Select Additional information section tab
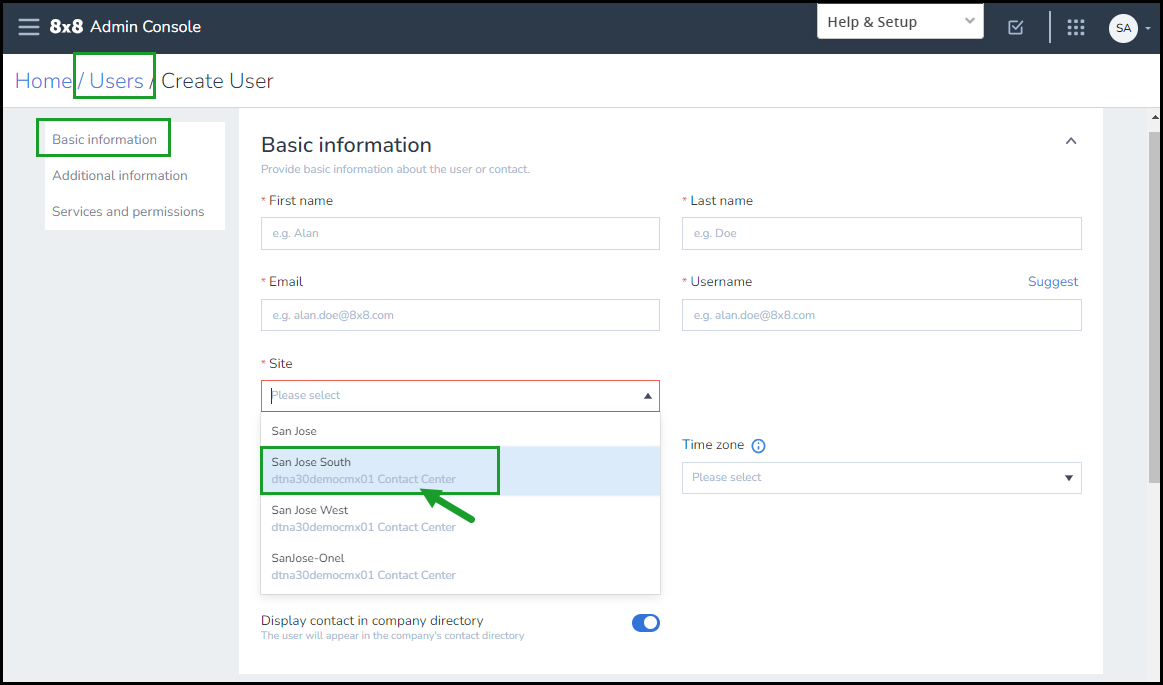This screenshot has height=685, width=1163. point(119,176)
